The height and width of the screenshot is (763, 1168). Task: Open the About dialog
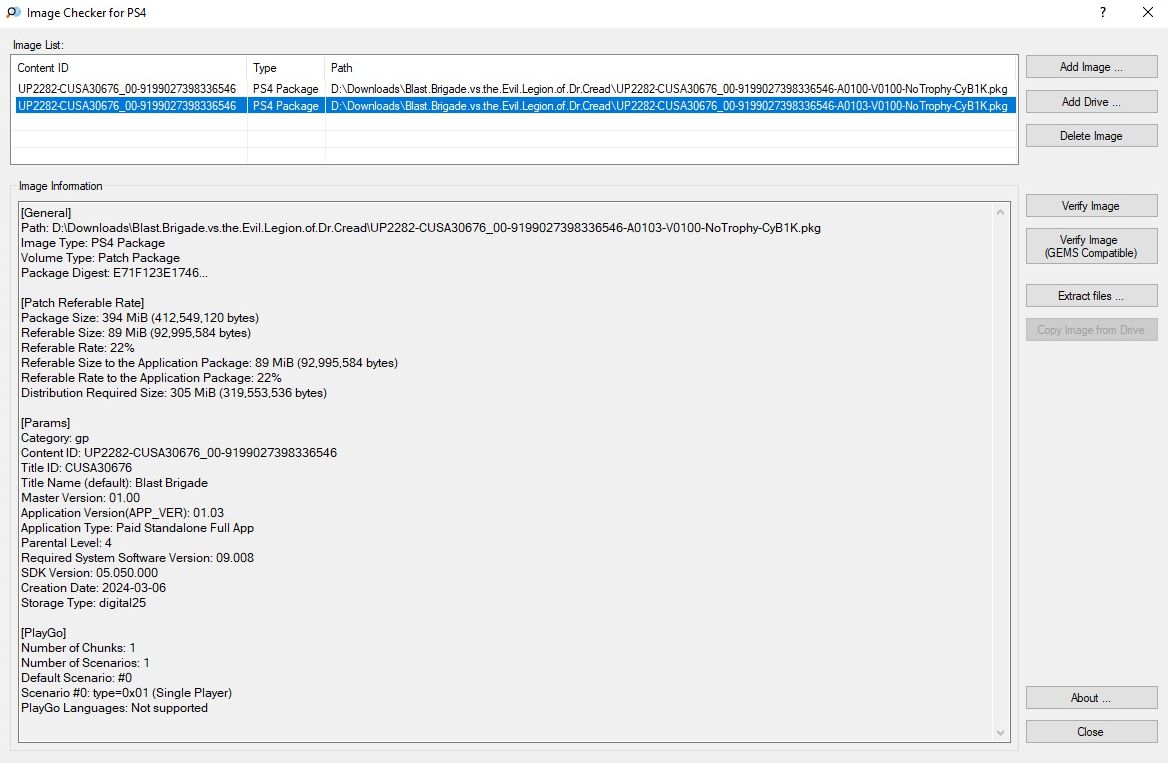click(x=1091, y=697)
